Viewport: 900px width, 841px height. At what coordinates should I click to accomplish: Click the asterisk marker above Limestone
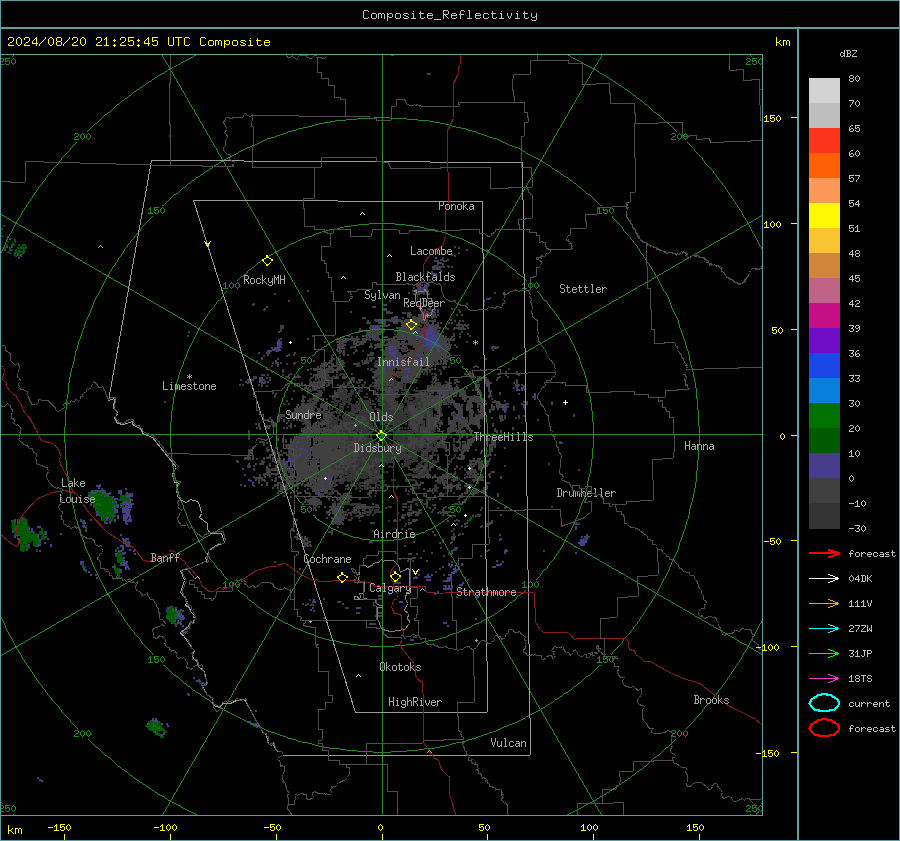point(189,377)
